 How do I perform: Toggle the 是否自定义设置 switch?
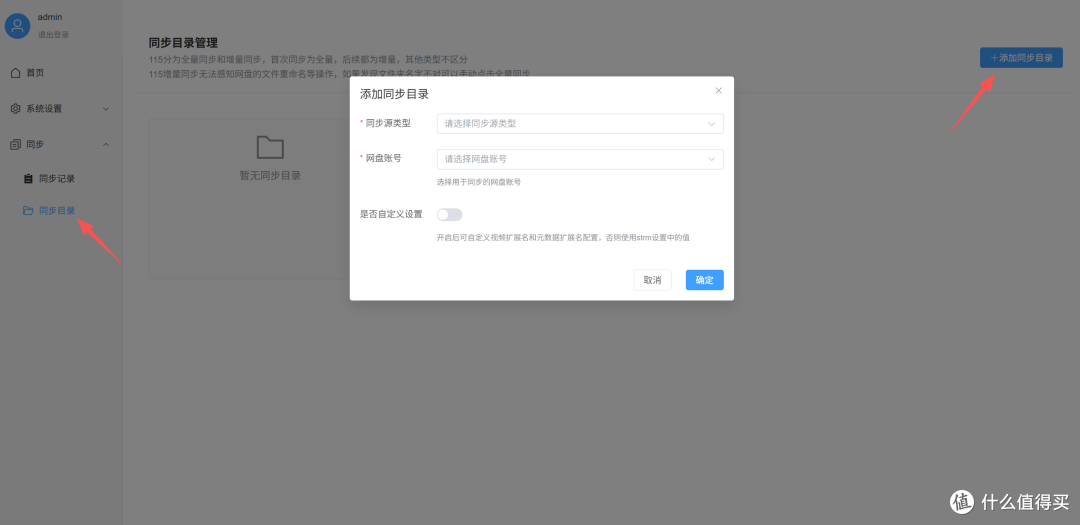(x=449, y=215)
